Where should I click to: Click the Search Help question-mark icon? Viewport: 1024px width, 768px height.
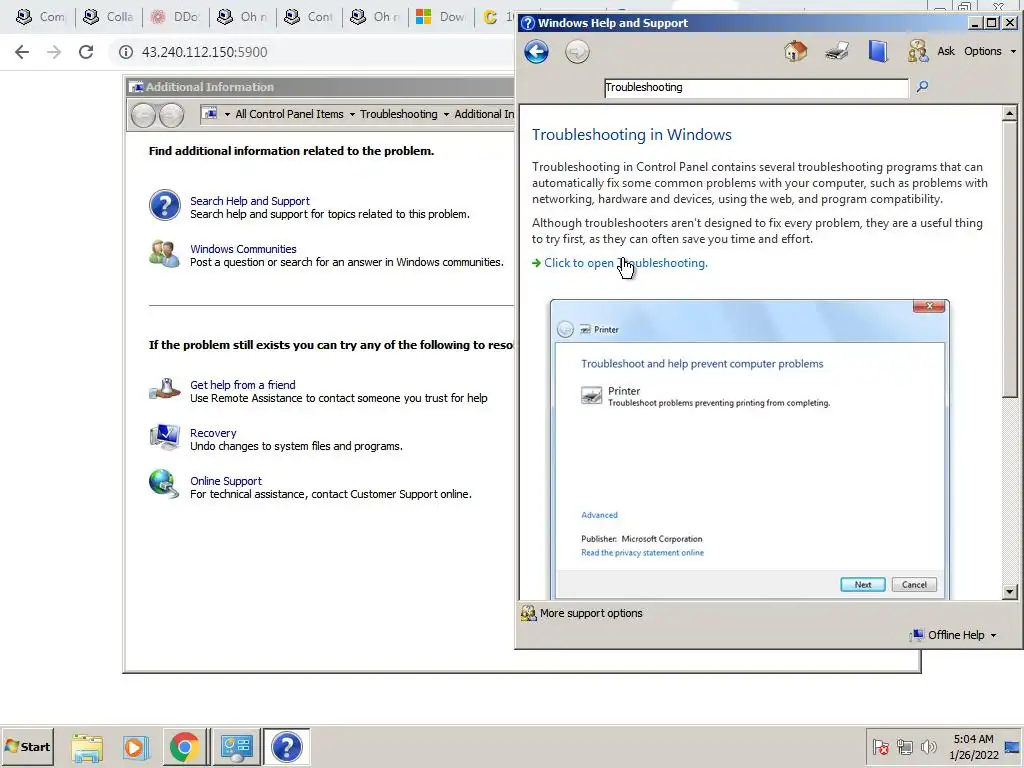tap(165, 205)
